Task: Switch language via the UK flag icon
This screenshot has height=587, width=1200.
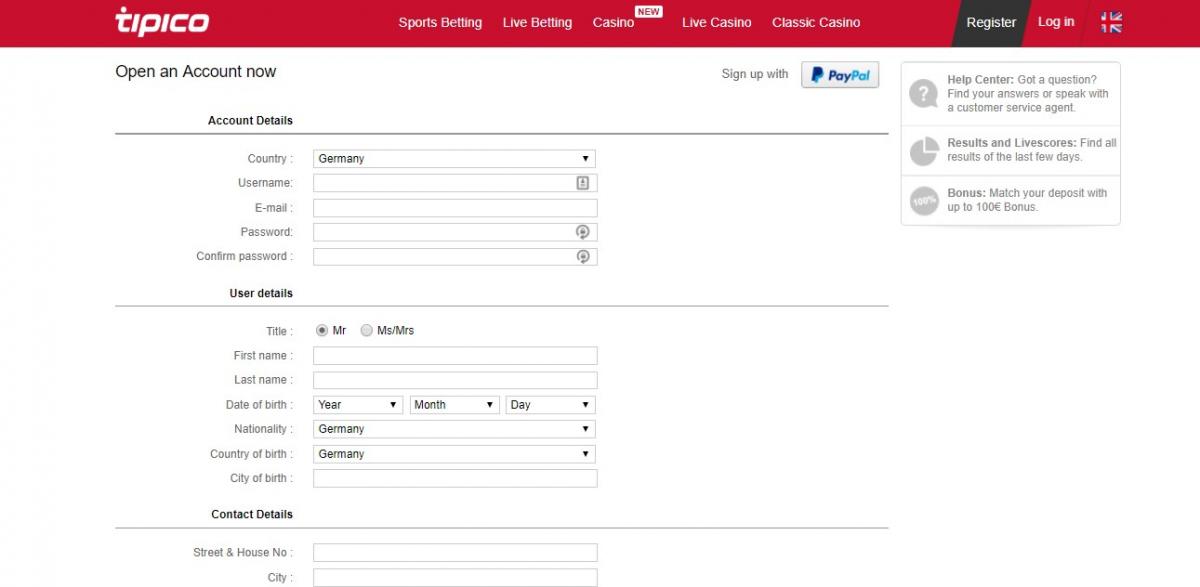Action: [1111, 22]
